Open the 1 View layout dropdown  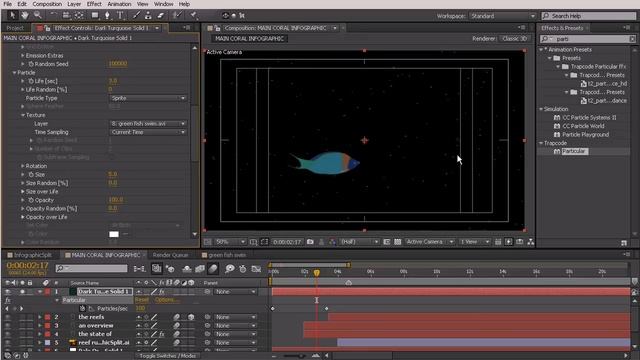[474, 242]
